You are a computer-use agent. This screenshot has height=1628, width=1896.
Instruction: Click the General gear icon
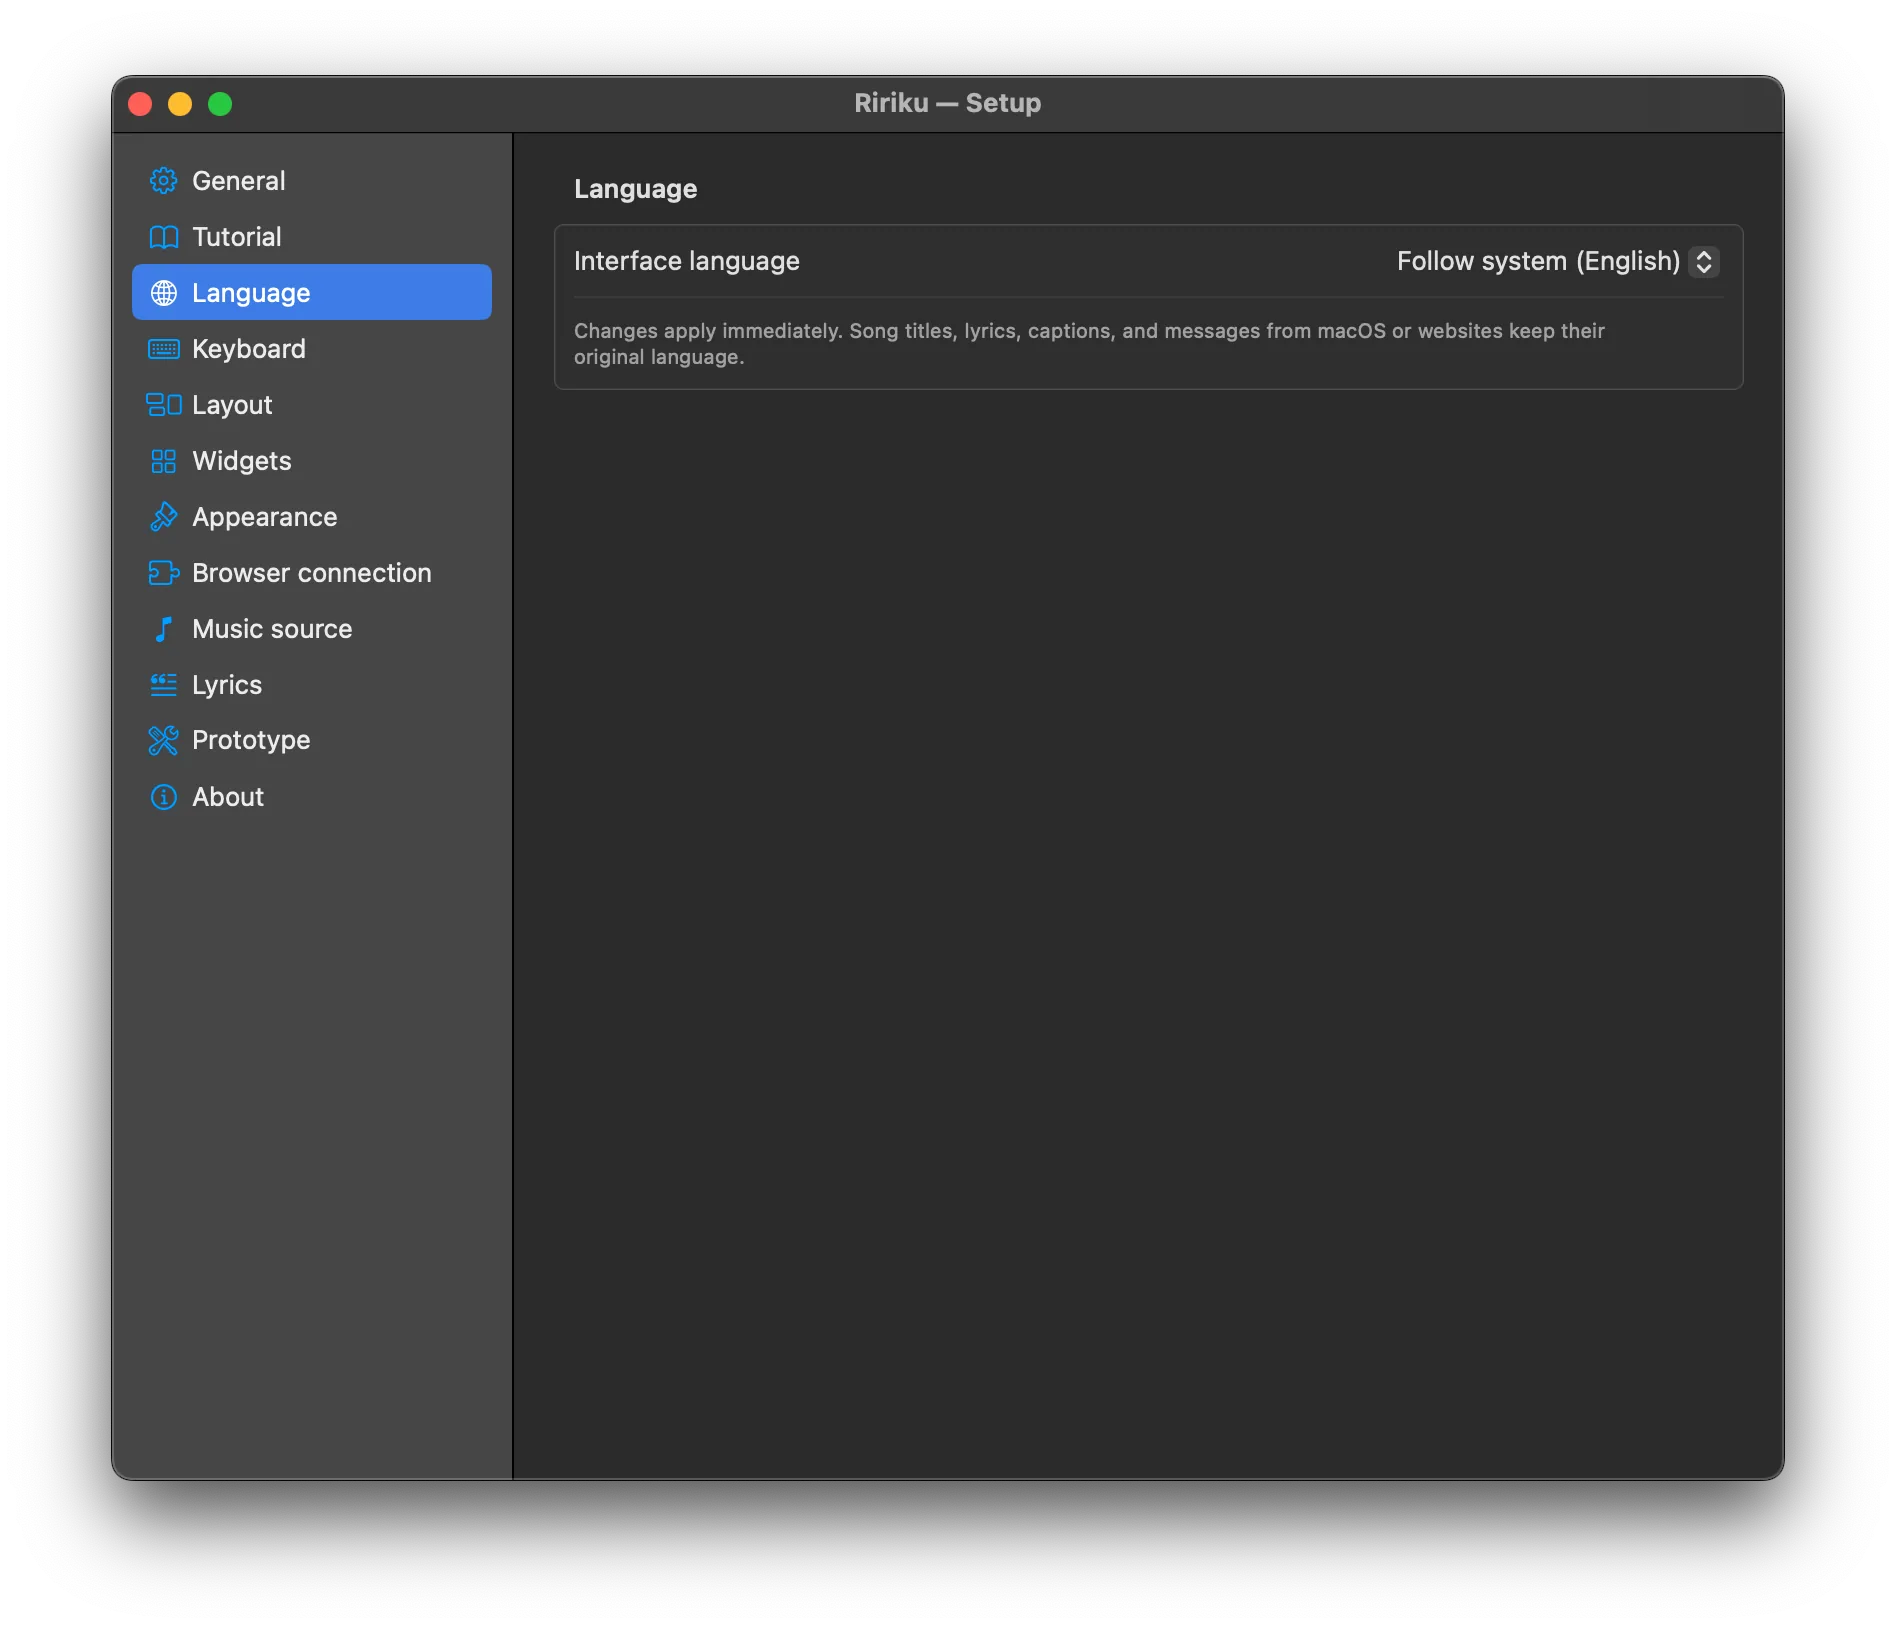click(x=163, y=181)
